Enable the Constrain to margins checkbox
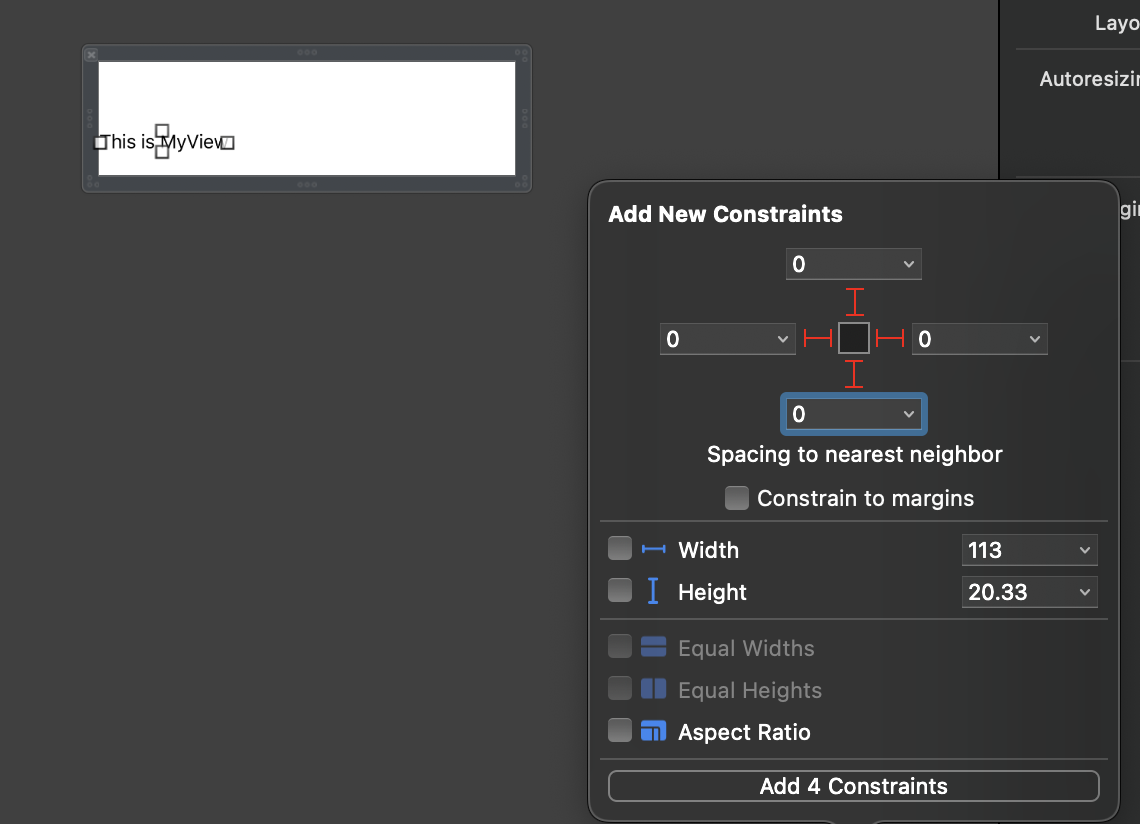The height and width of the screenshot is (824, 1140). (736, 498)
